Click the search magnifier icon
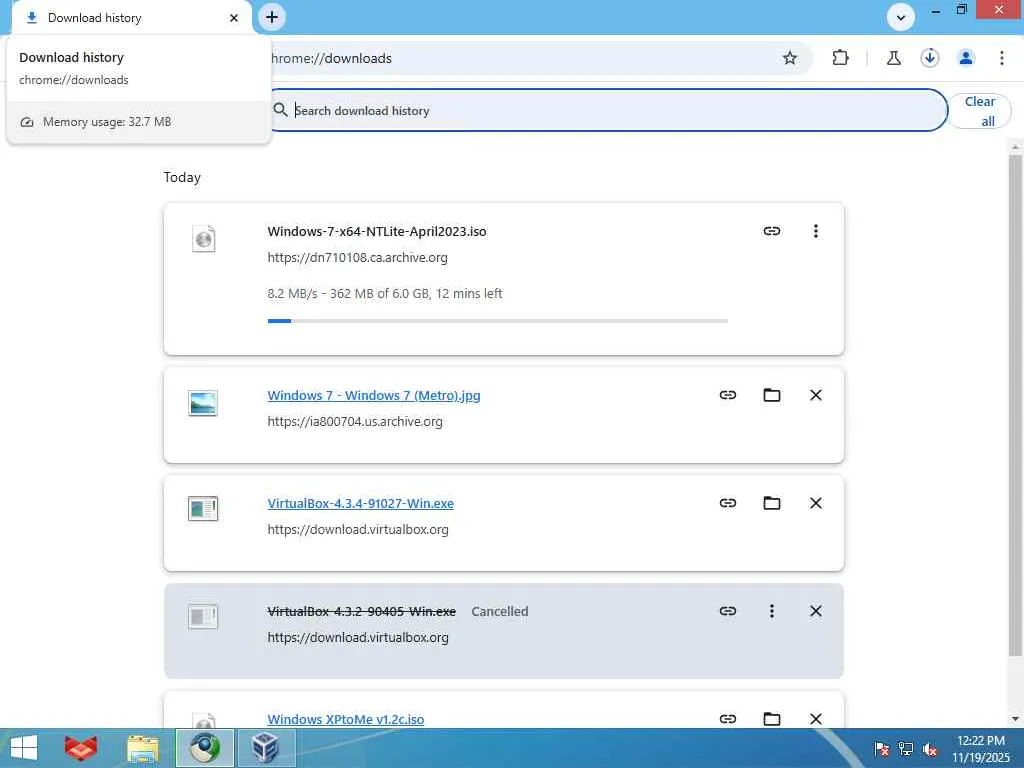The width and height of the screenshot is (1024, 768). tap(280, 110)
